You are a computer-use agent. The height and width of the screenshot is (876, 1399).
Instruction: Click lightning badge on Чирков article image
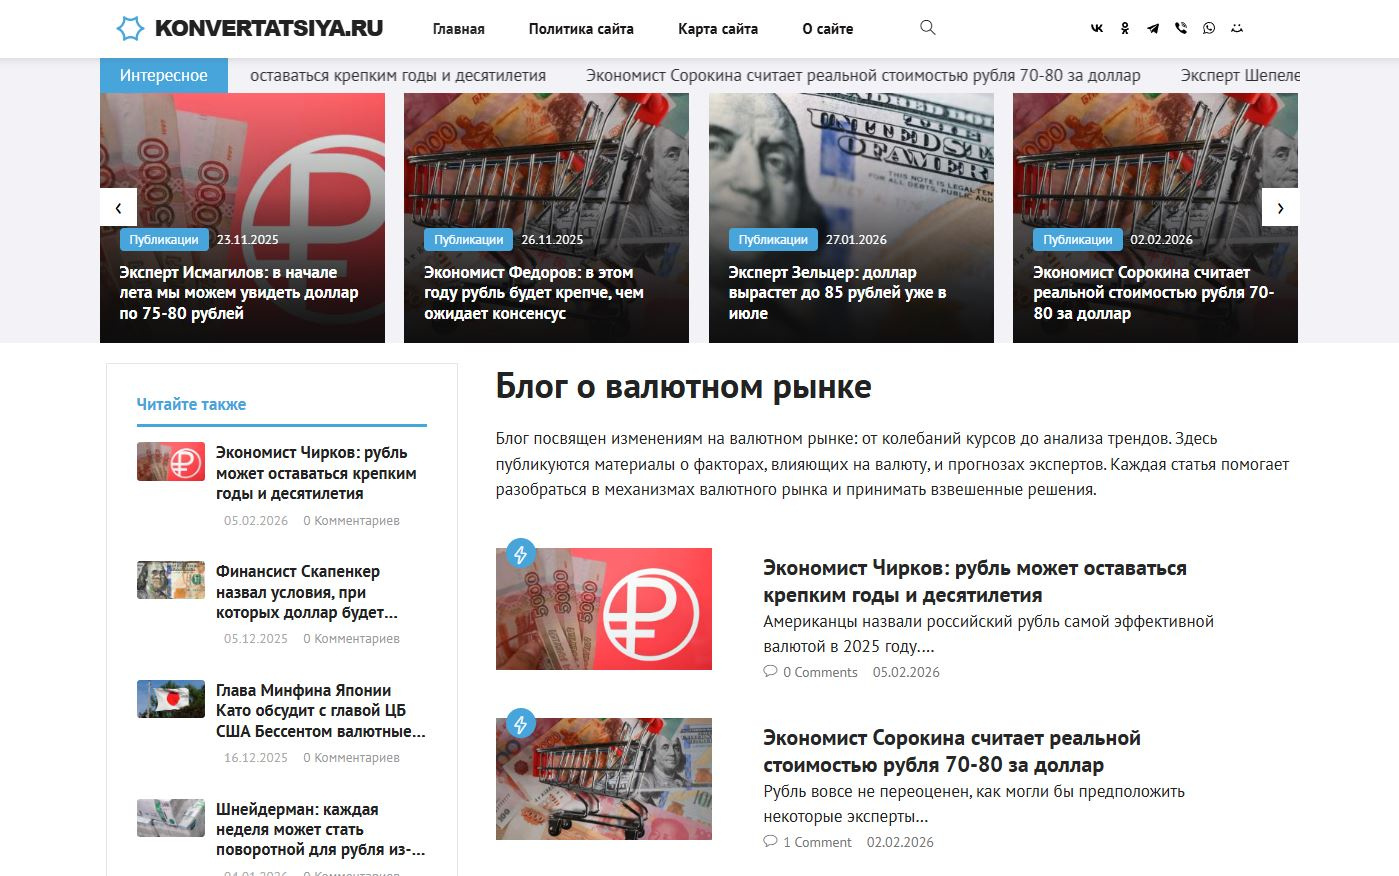(520, 553)
